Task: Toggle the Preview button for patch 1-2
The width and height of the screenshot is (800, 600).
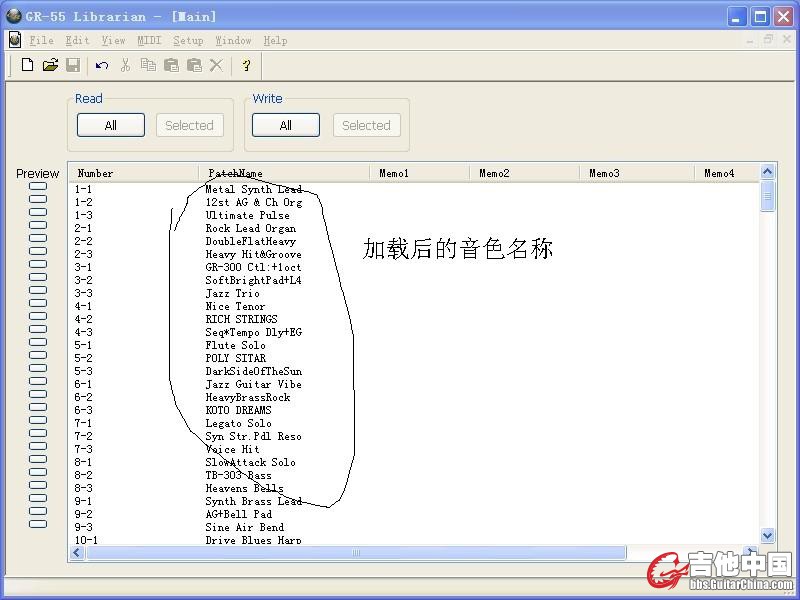Action: pos(38,198)
